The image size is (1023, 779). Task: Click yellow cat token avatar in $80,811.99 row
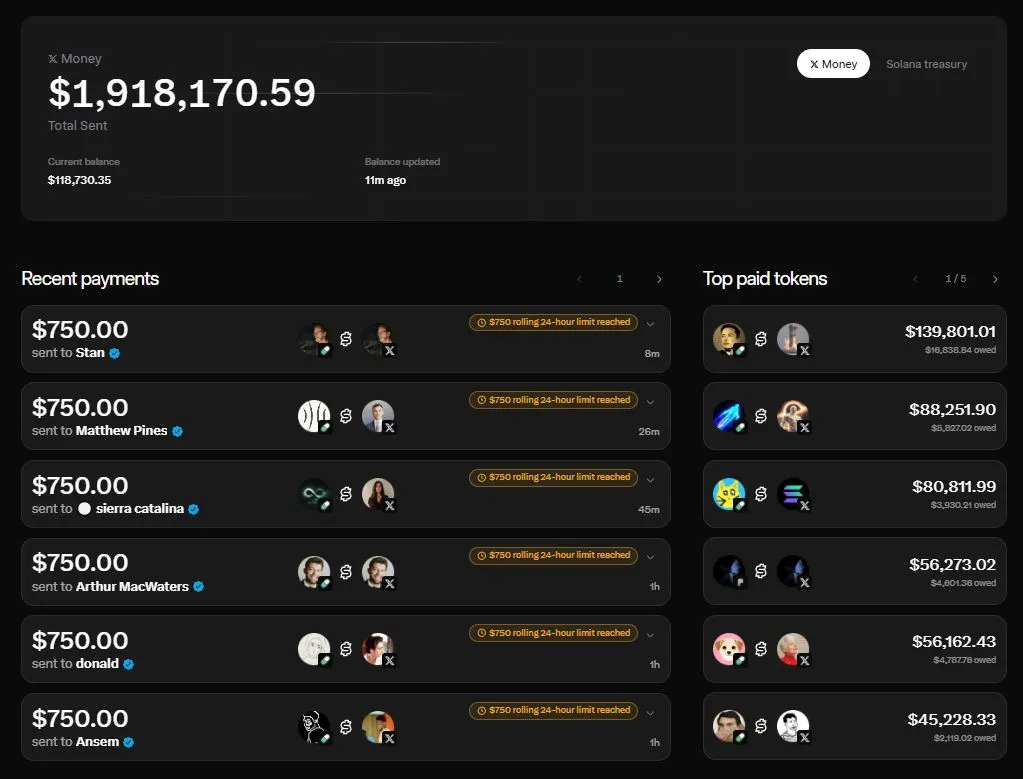click(729, 494)
